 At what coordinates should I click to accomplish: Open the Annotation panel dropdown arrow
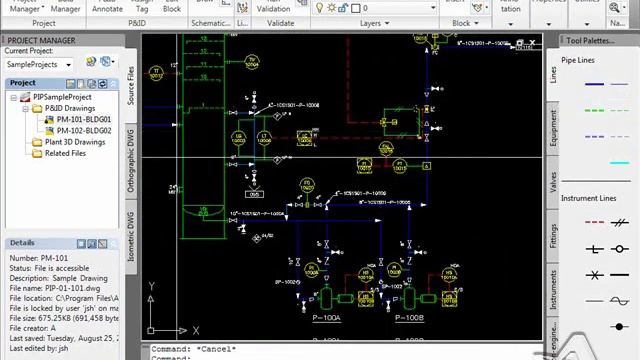(510, 24)
